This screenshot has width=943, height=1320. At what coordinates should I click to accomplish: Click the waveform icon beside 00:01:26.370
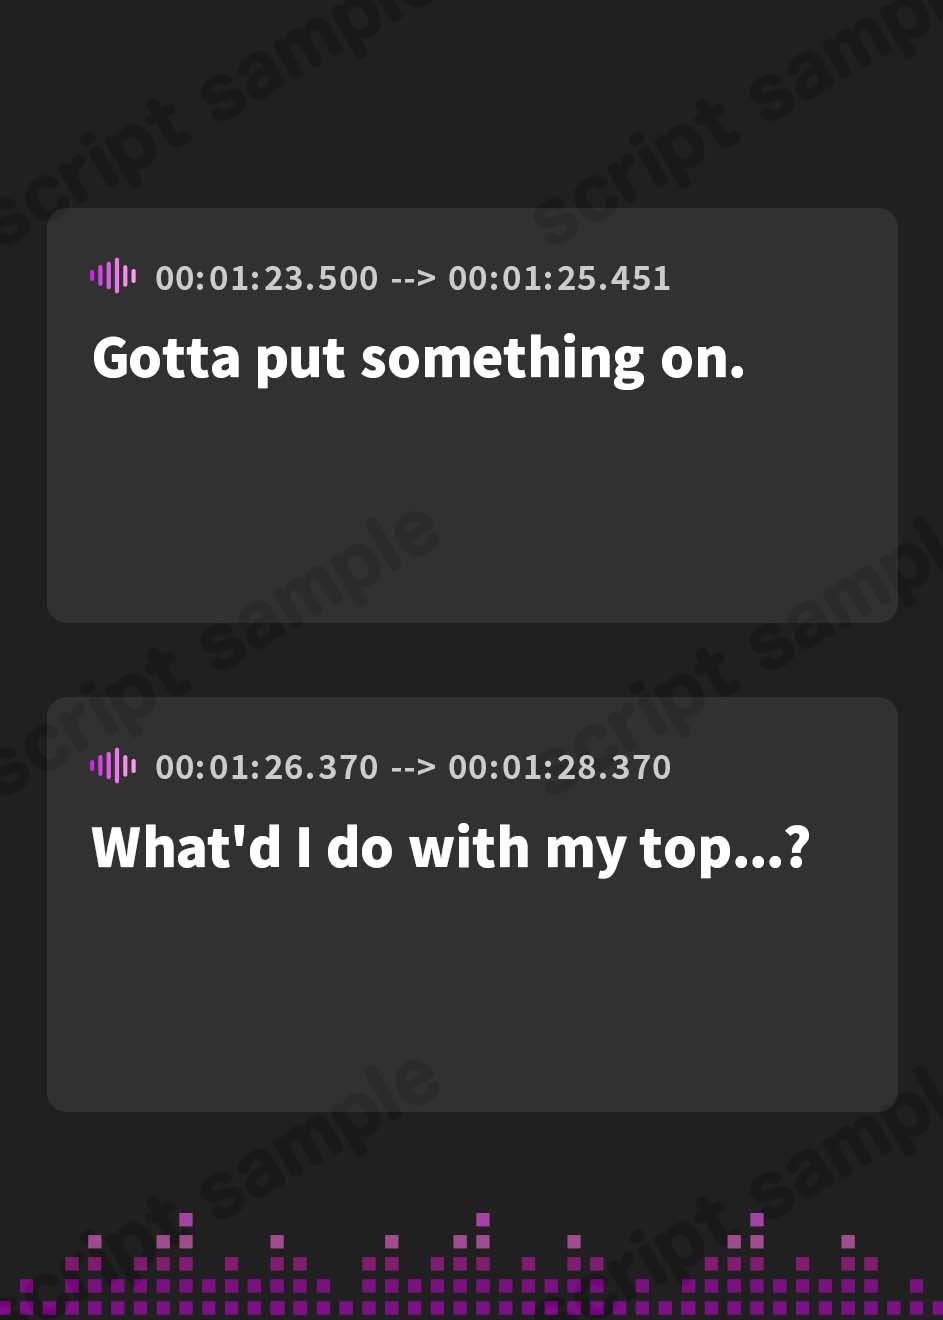click(x=113, y=766)
